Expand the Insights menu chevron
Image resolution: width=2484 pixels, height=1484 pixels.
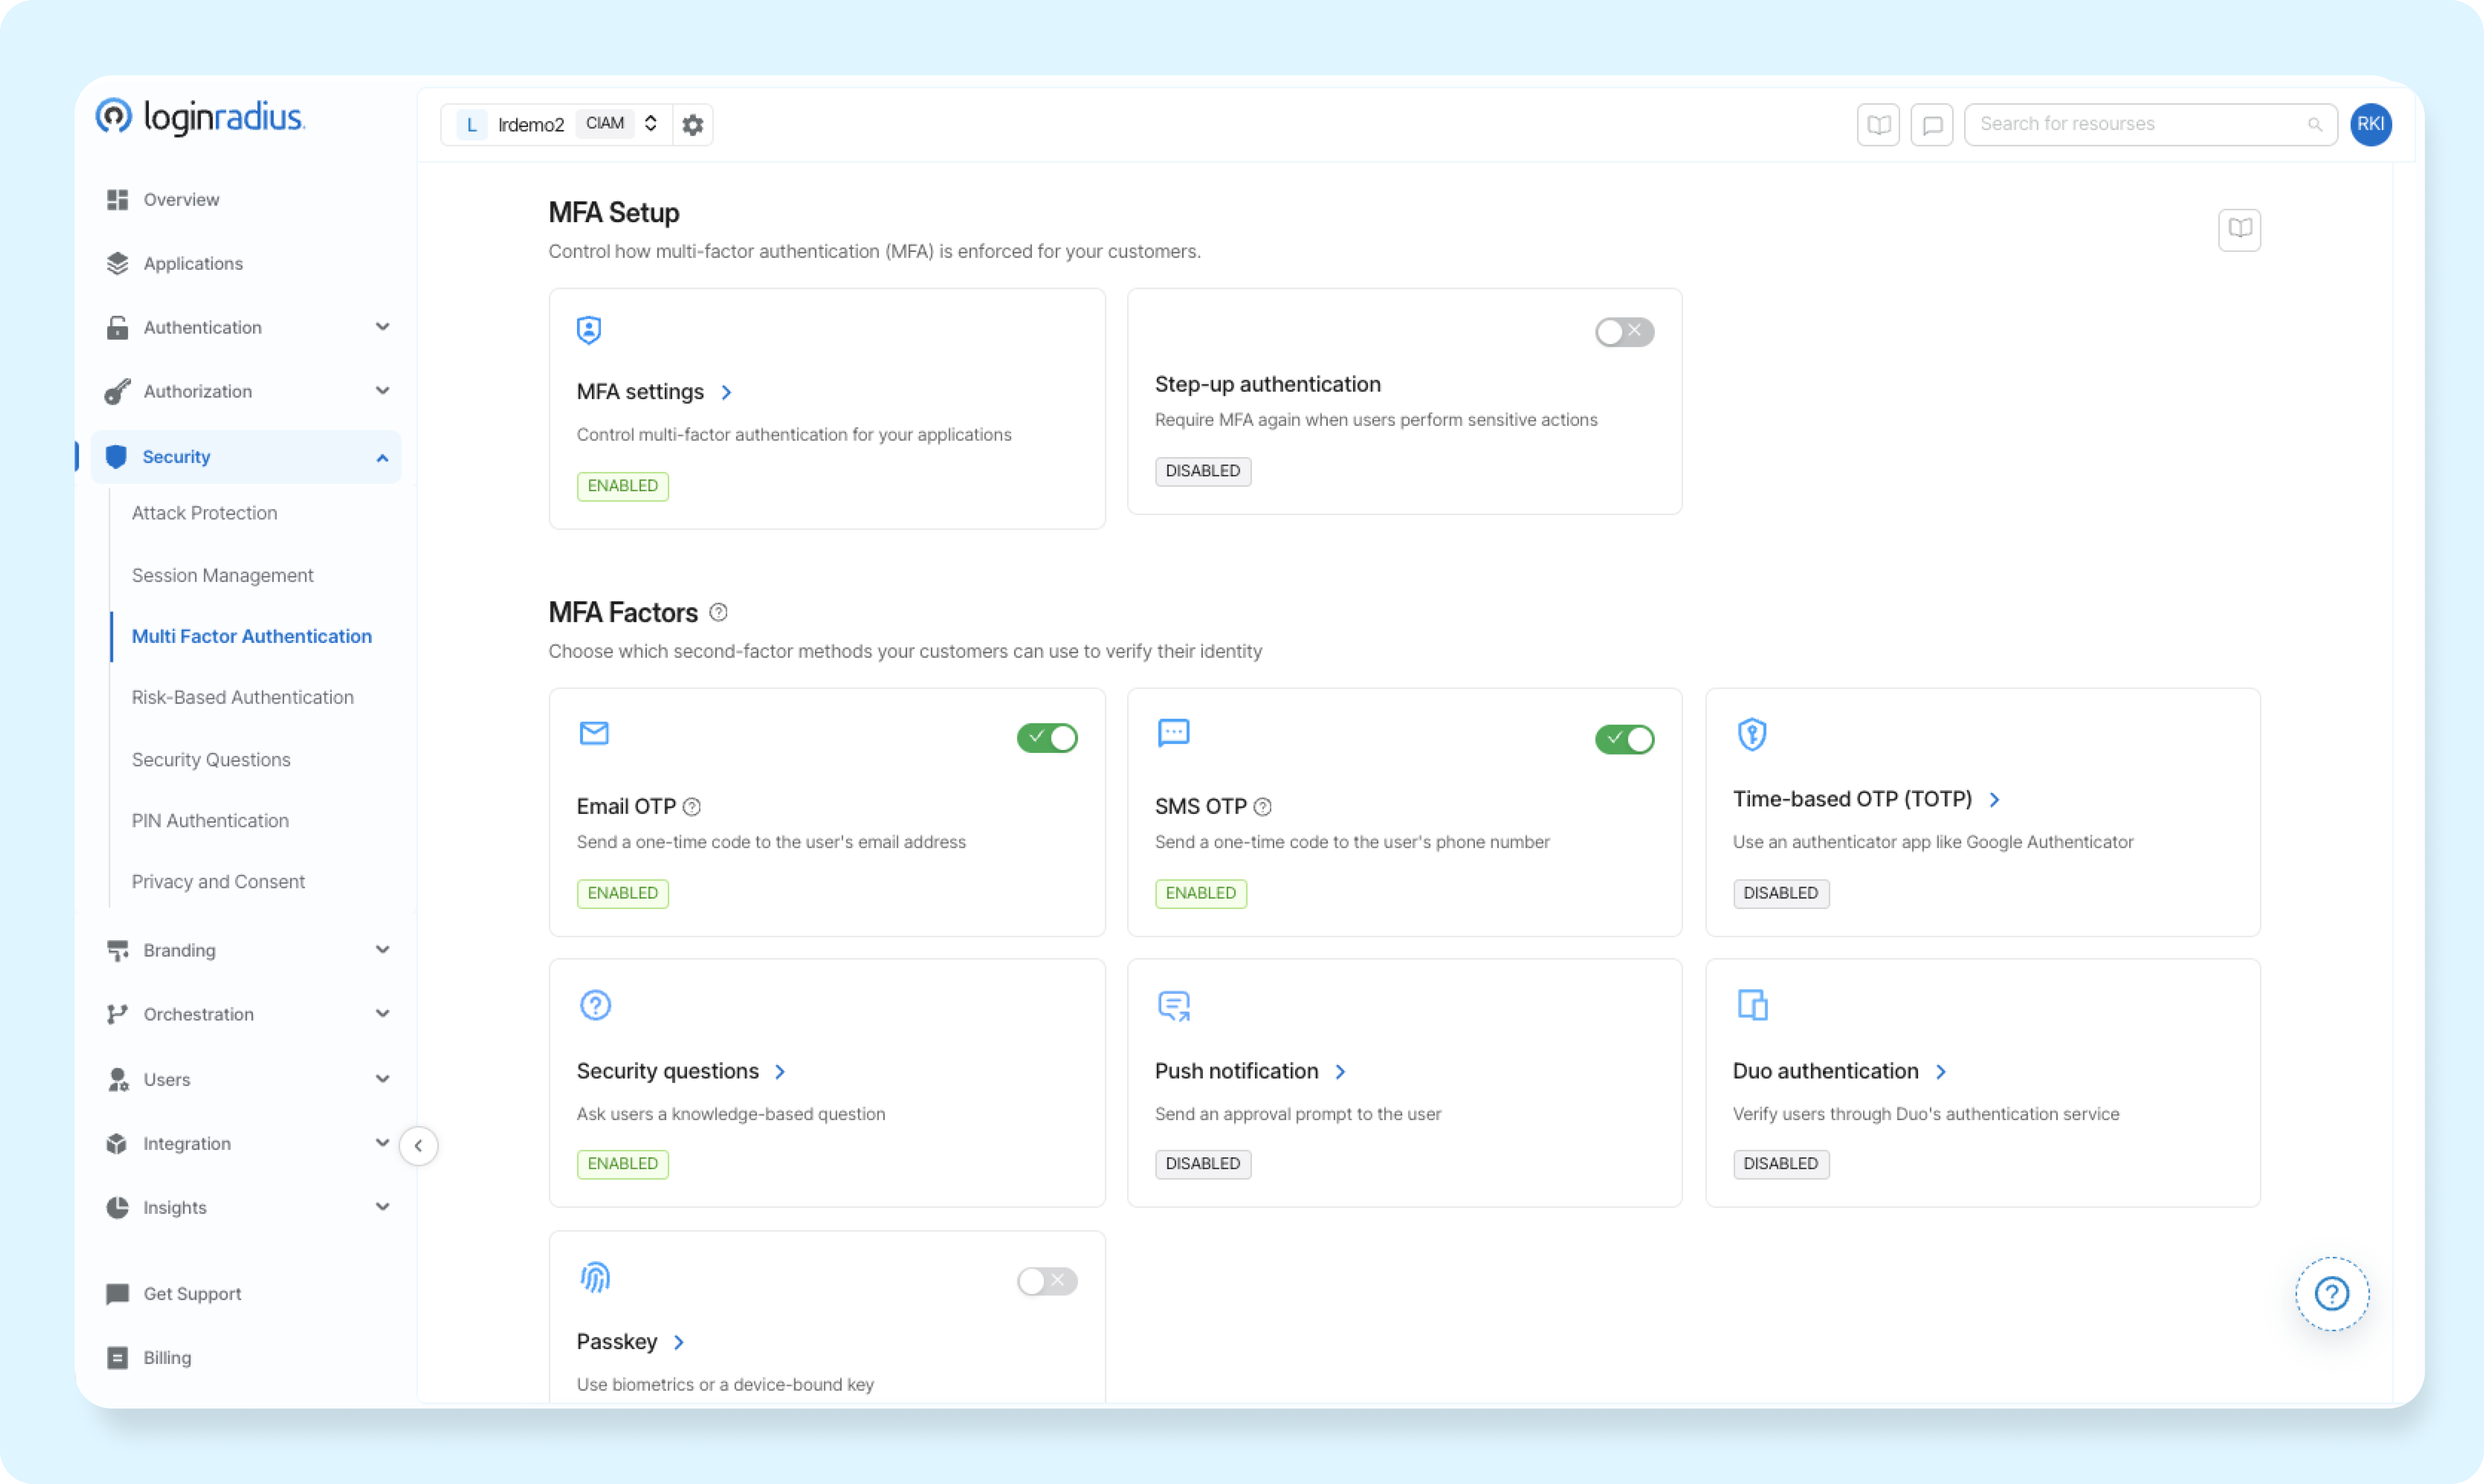pyautogui.click(x=382, y=1207)
